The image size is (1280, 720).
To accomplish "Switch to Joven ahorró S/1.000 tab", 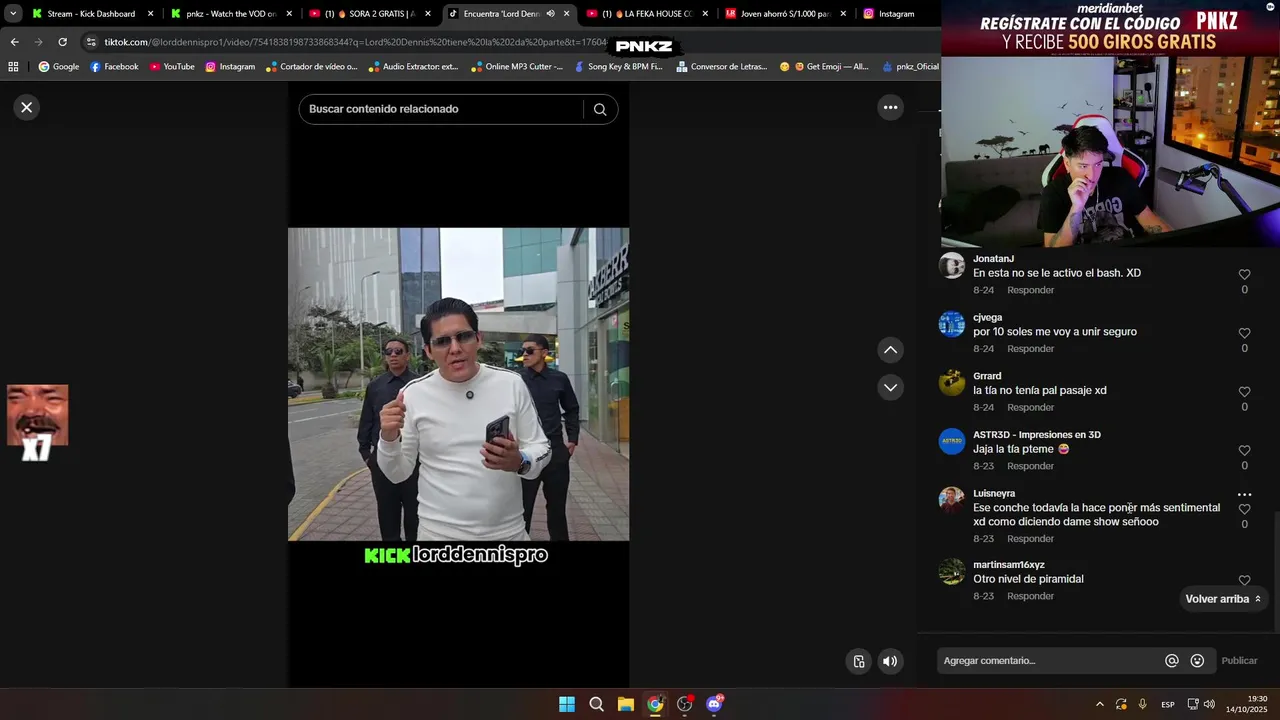I will [785, 14].
